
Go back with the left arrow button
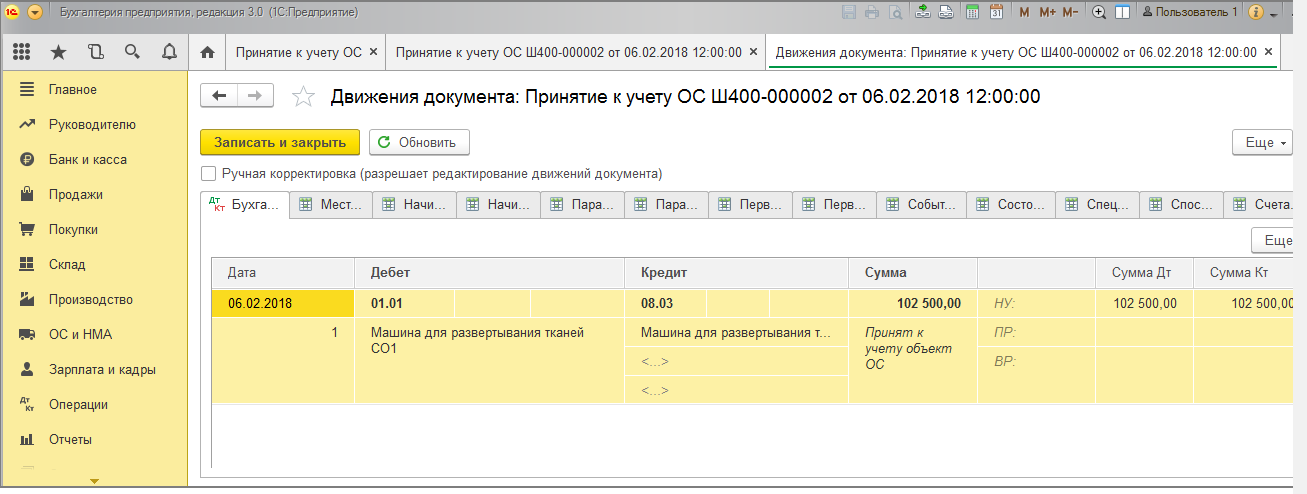coord(220,95)
